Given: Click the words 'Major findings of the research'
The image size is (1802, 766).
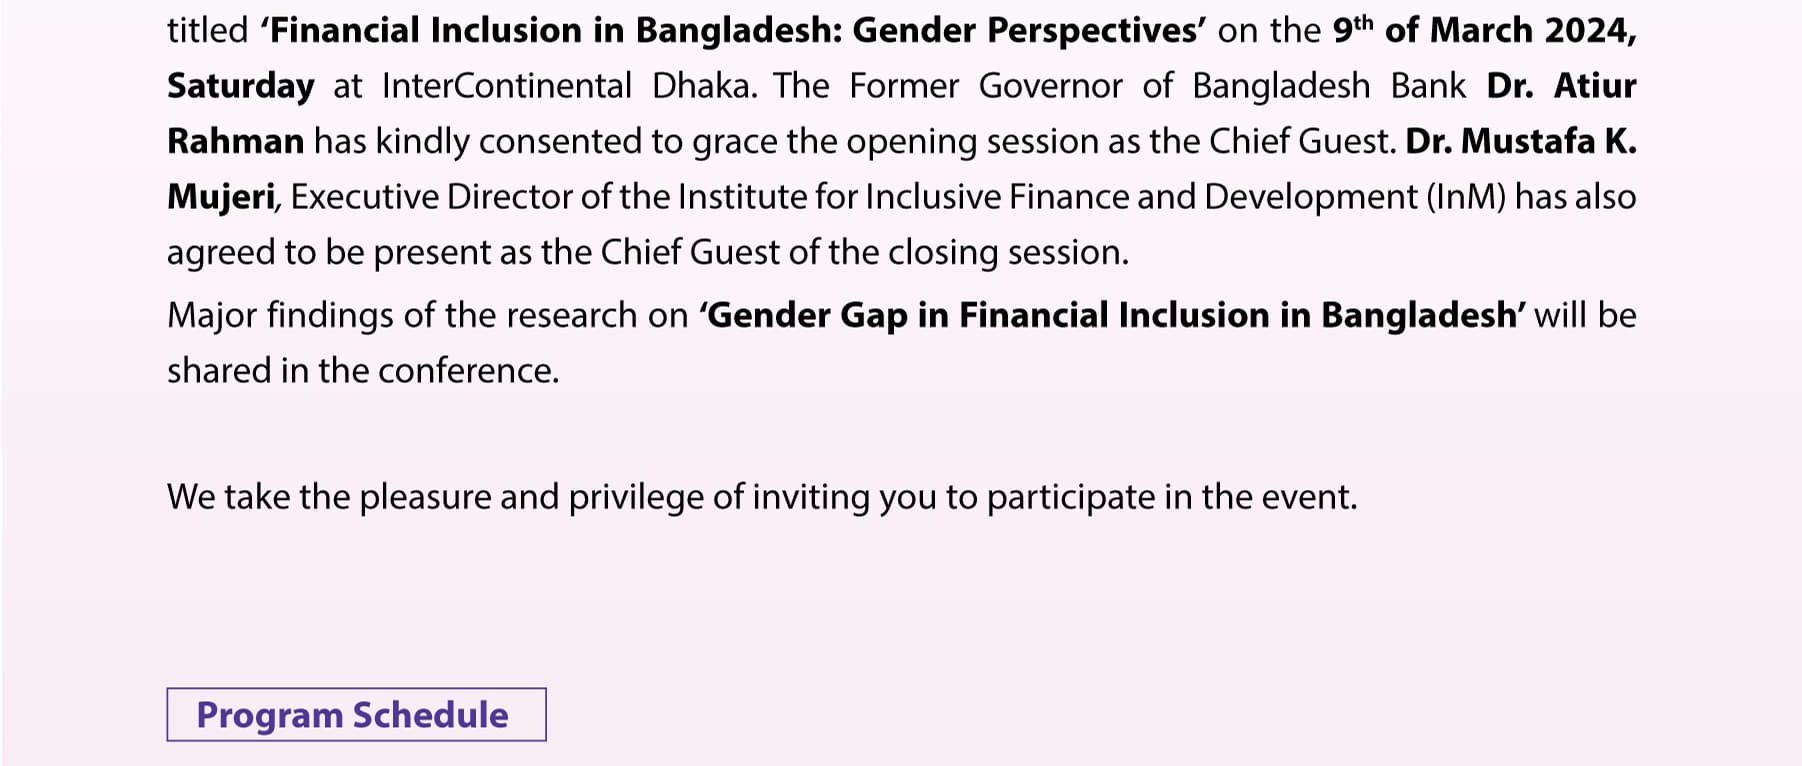Looking at the screenshot, I should click(x=402, y=315).
